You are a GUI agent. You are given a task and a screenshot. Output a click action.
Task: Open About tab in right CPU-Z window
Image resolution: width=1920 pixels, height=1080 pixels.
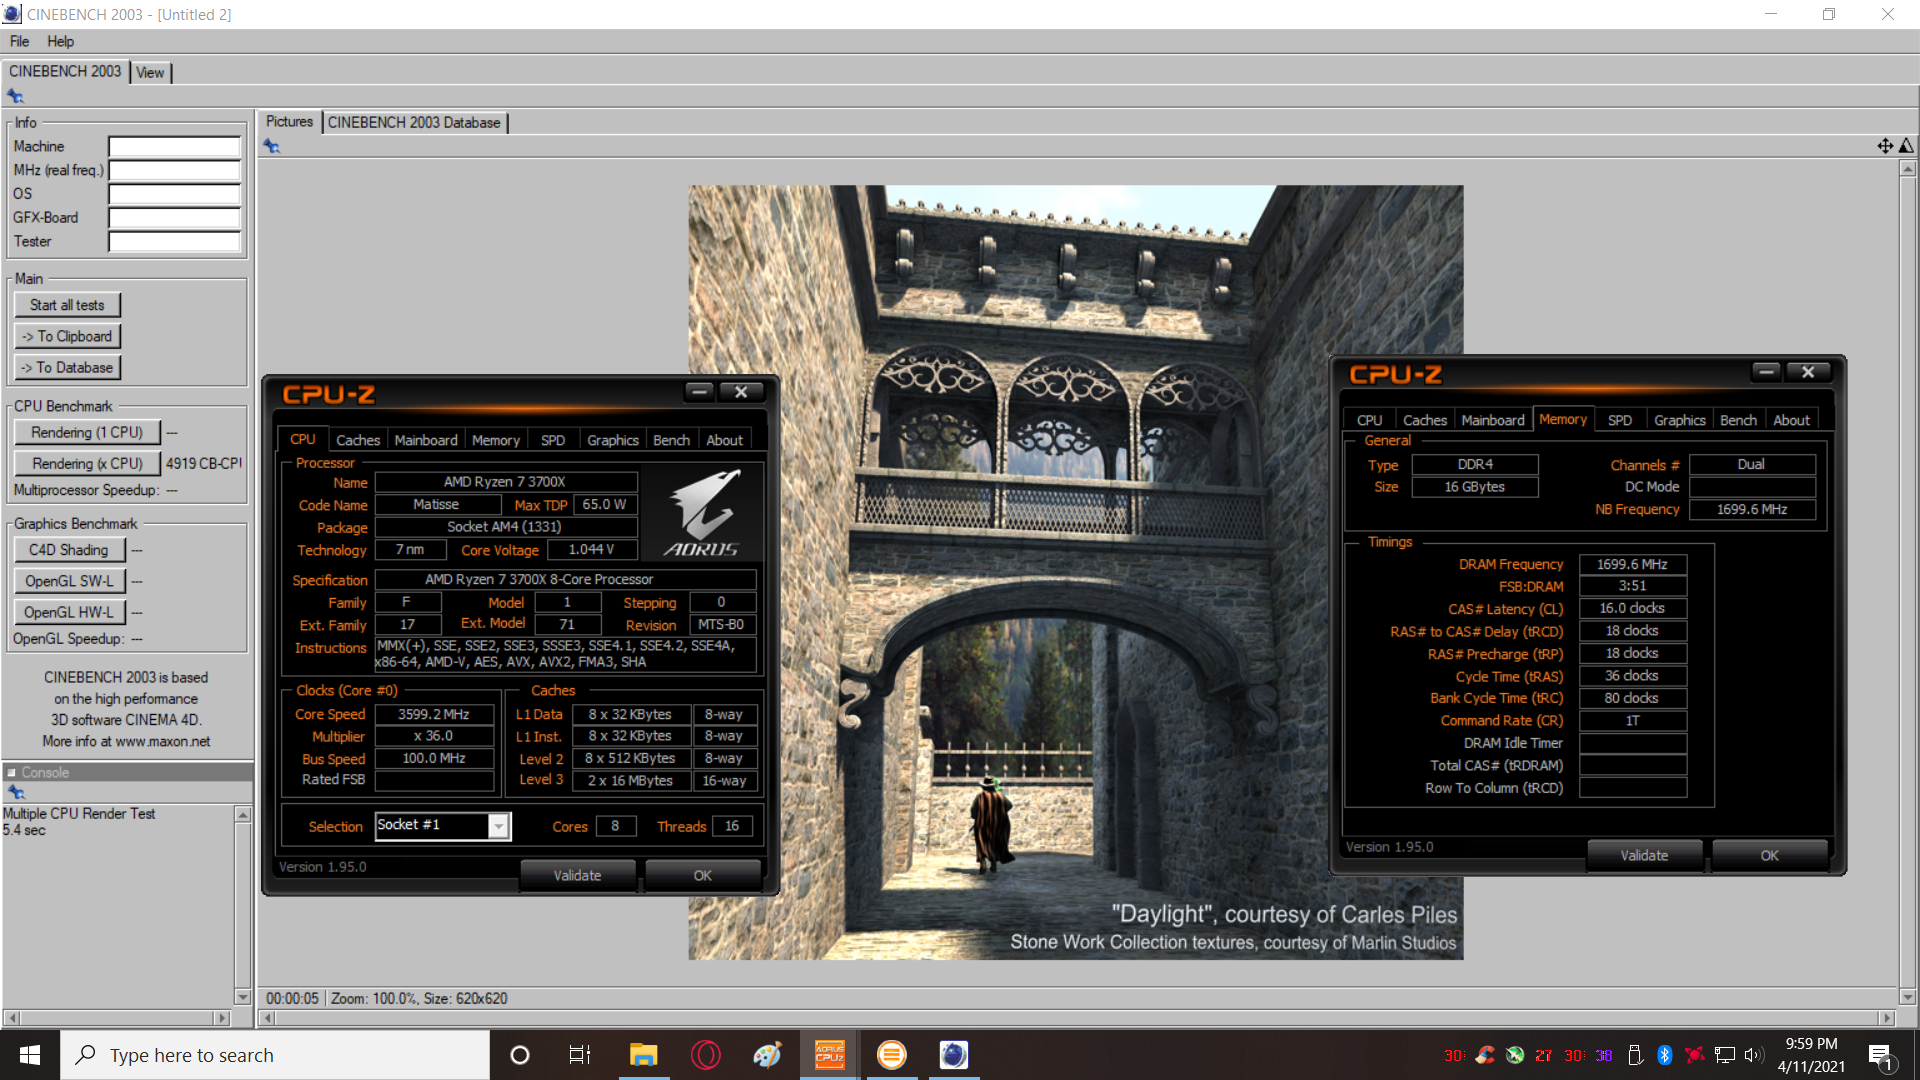click(1791, 420)
